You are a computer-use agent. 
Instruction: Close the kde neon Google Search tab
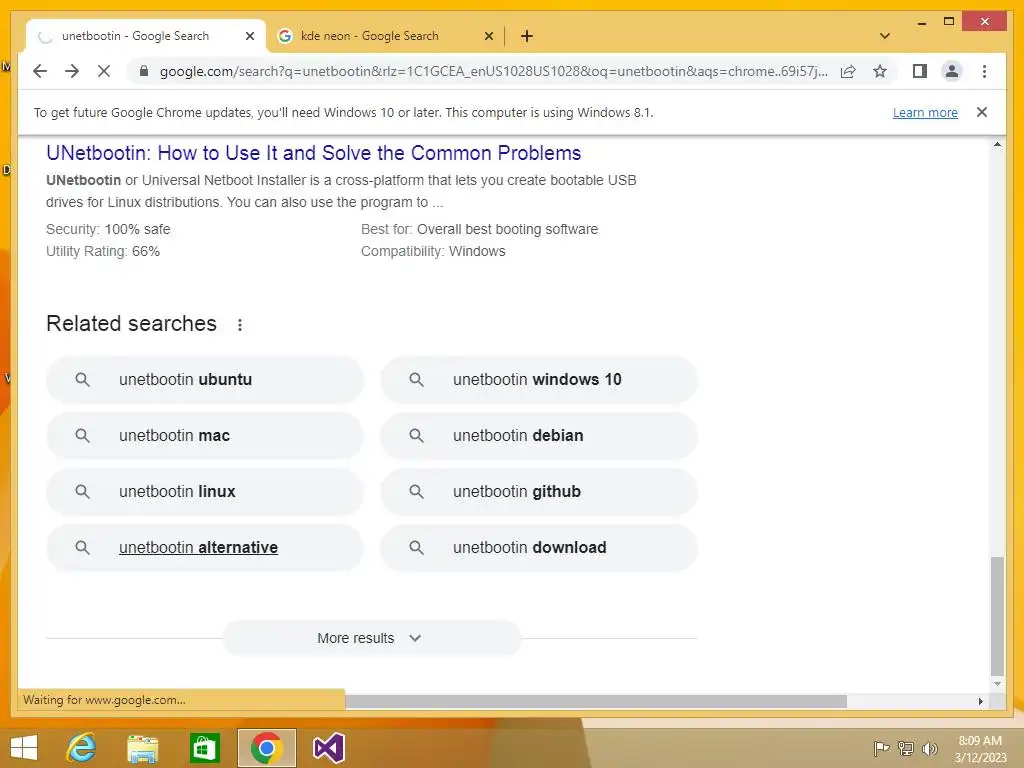pyautogui.click(x=488, y=36)
